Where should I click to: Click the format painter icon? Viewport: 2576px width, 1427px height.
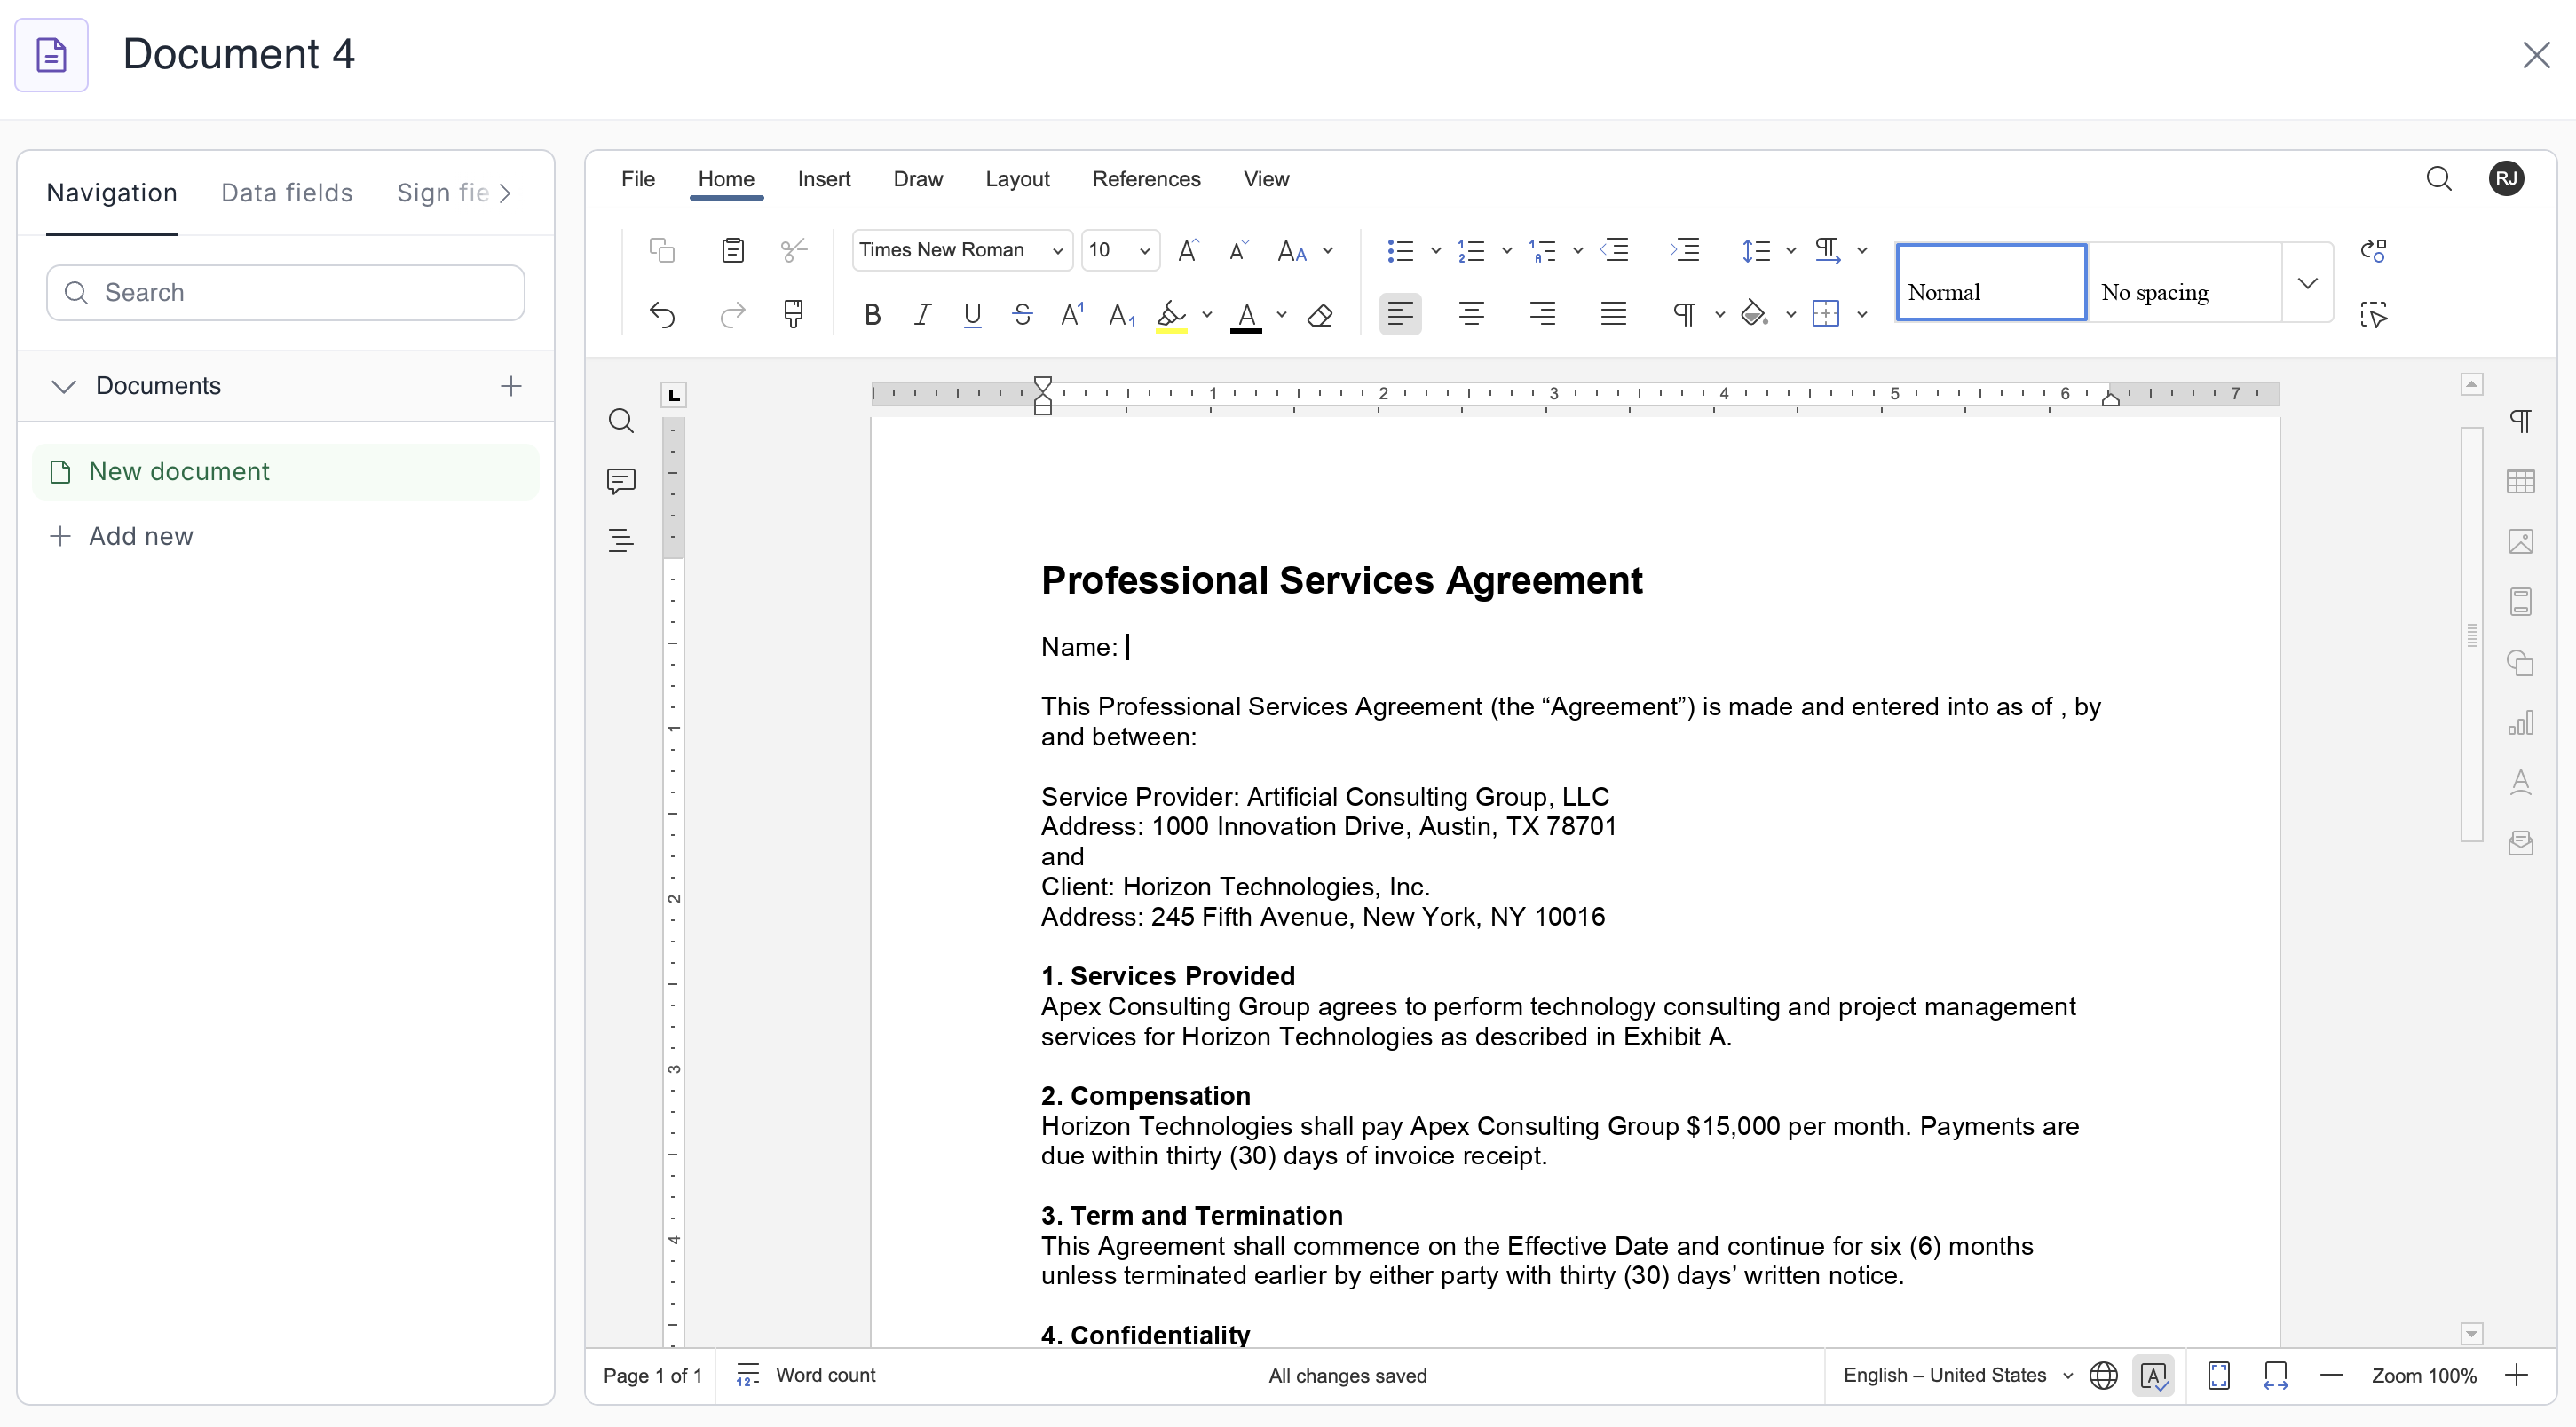click(x=793, y=315)
